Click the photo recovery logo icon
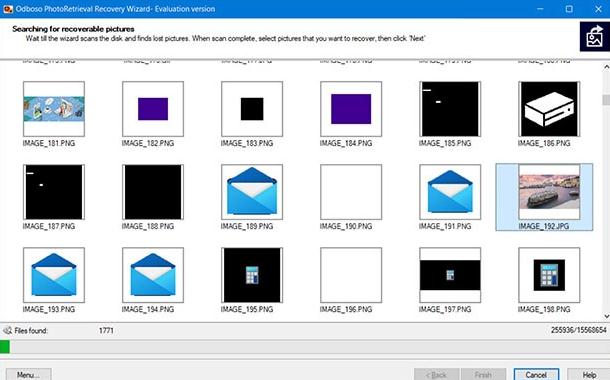This screenshot has height=380, width=610. (x=594, y=37)
